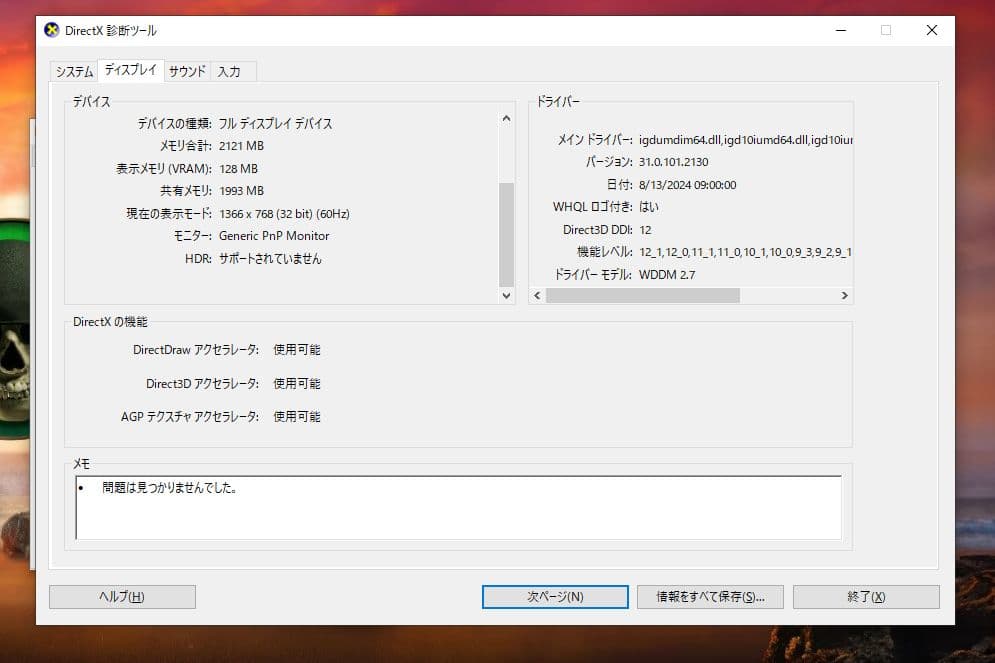
Task: Click 情報をすべて保存(S) to save diagnostic info
Action: (x=710, y=597)
